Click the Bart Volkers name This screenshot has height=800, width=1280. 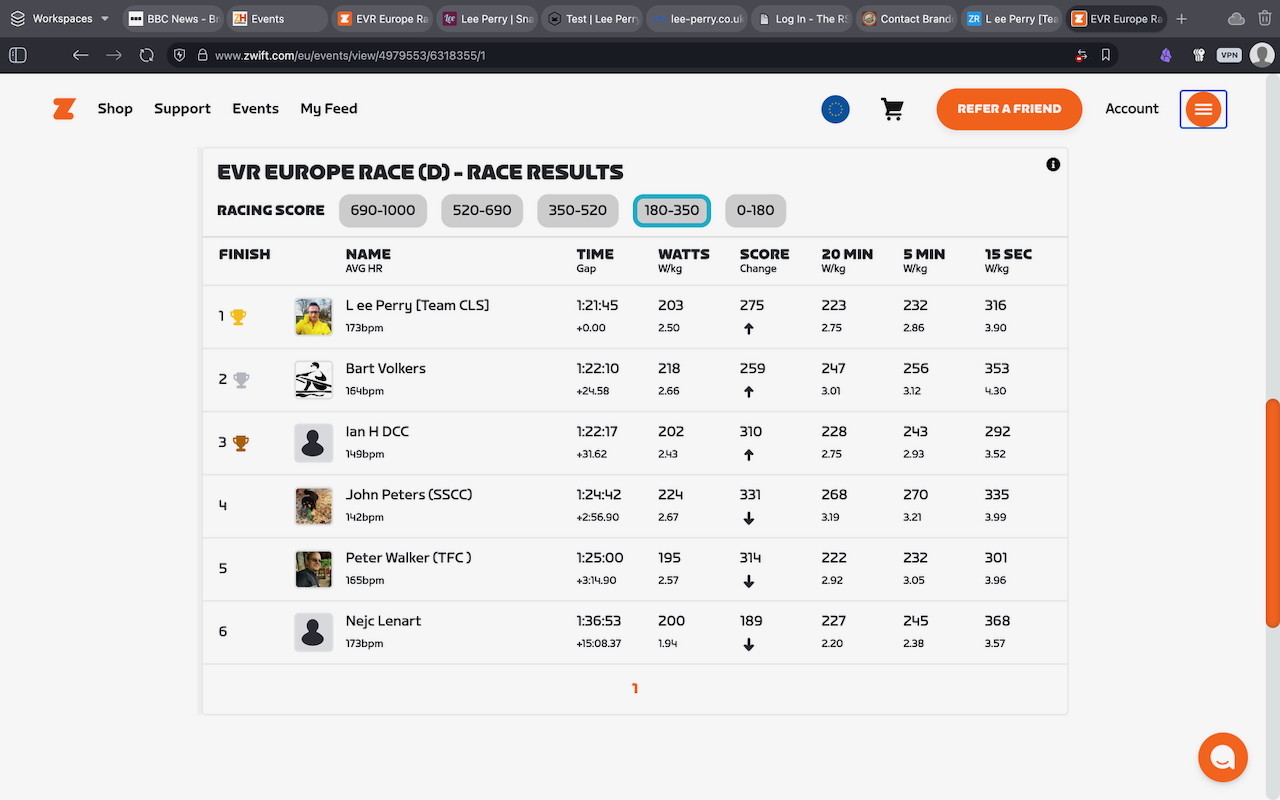click(386, 369)
